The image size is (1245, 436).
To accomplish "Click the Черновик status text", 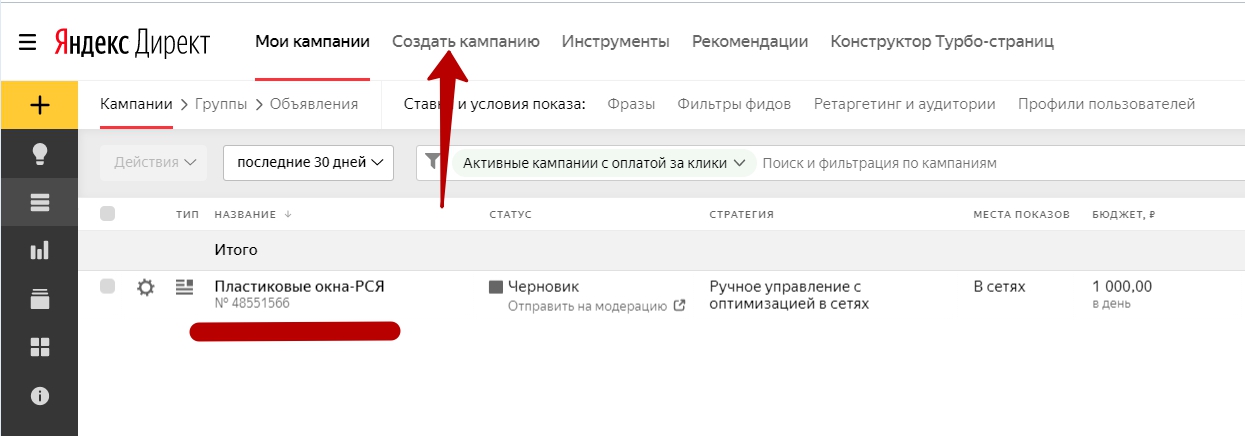I will point(543,286).
